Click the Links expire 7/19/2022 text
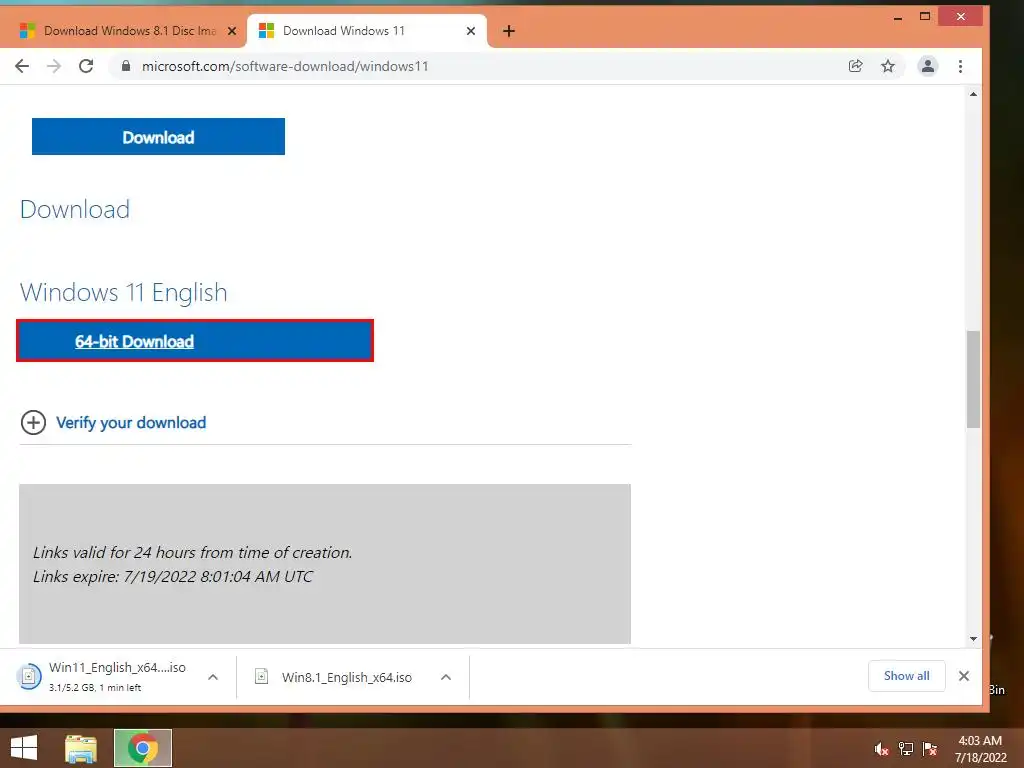The width and height of the screenshot is (1024, 768). (172, 577)
